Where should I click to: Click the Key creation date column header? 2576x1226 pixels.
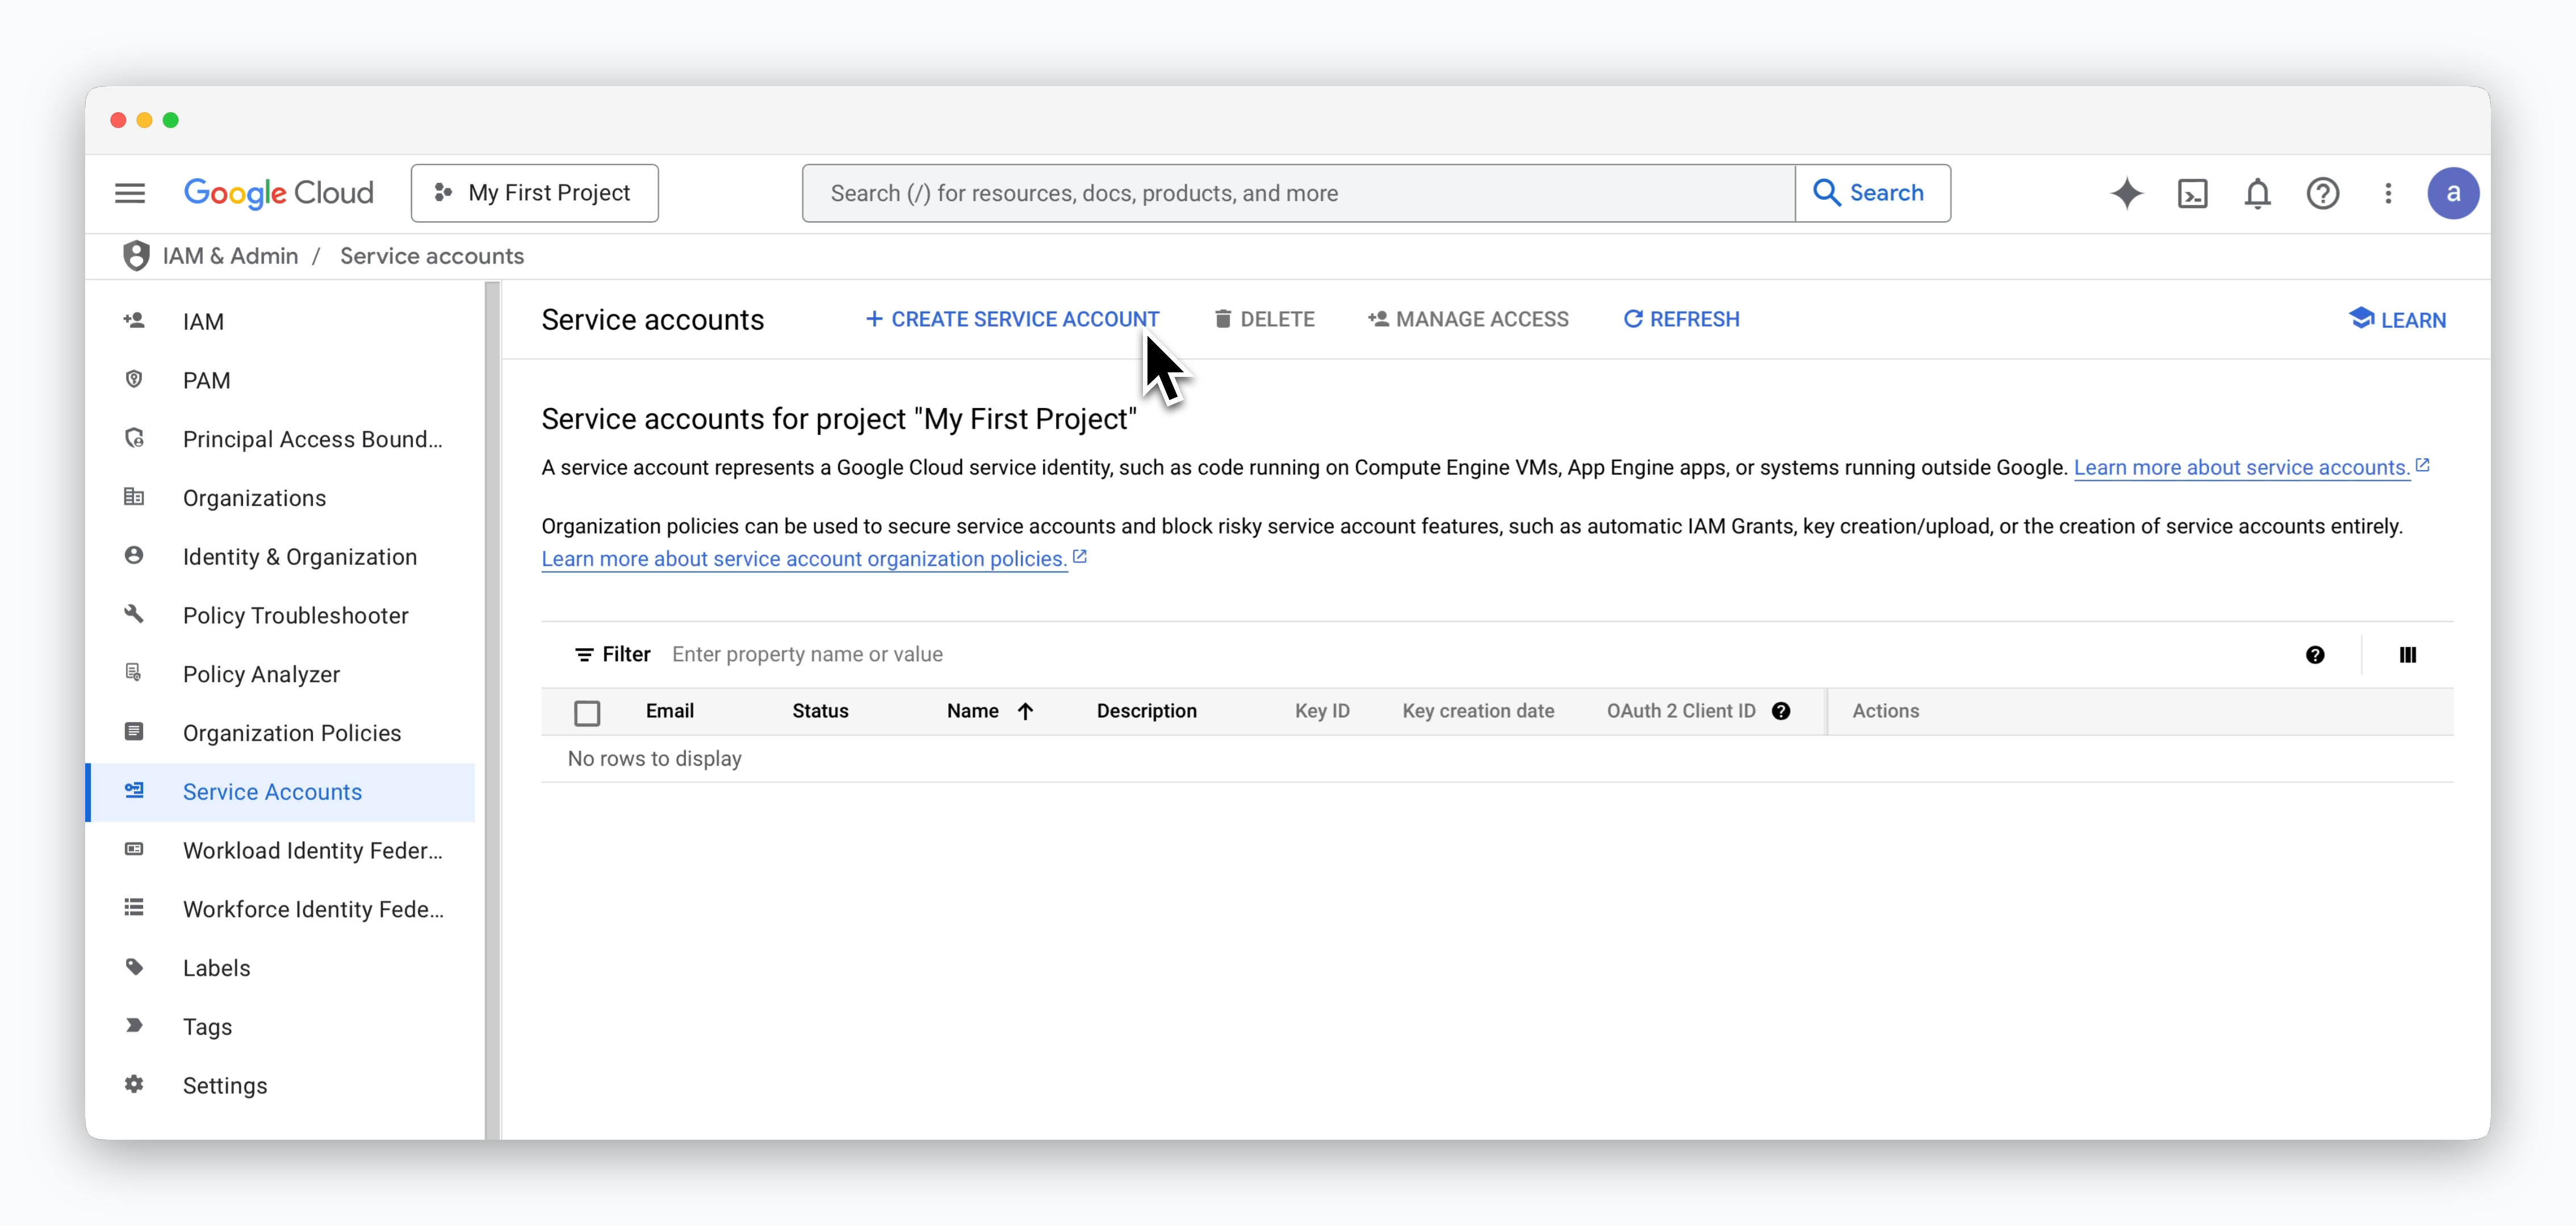[1478, 711]
